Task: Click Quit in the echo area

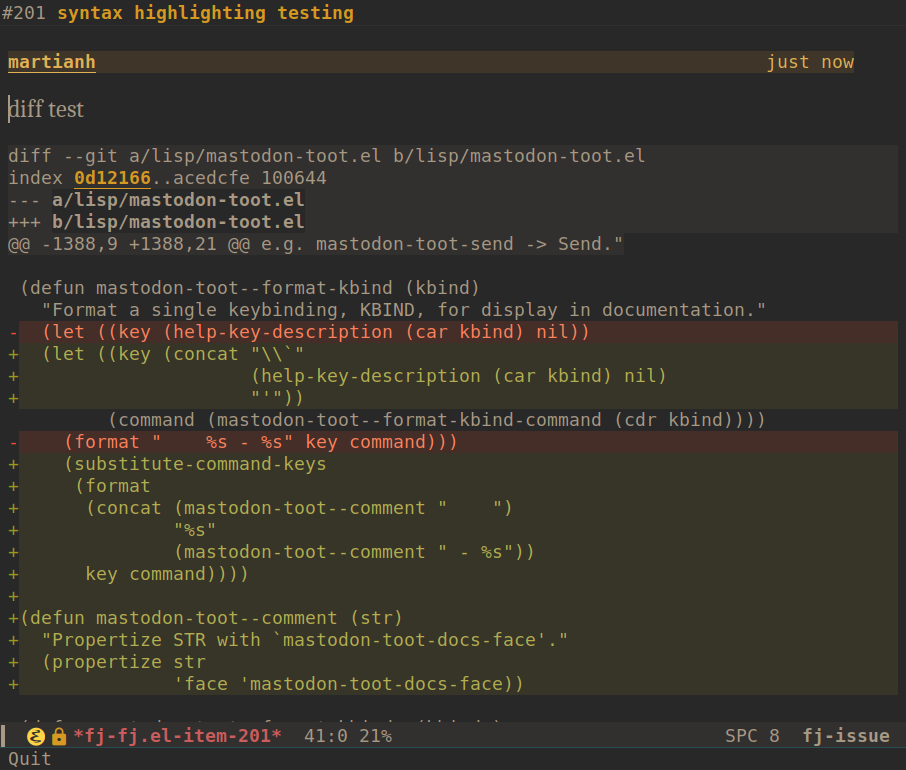Action: (27, 758)
